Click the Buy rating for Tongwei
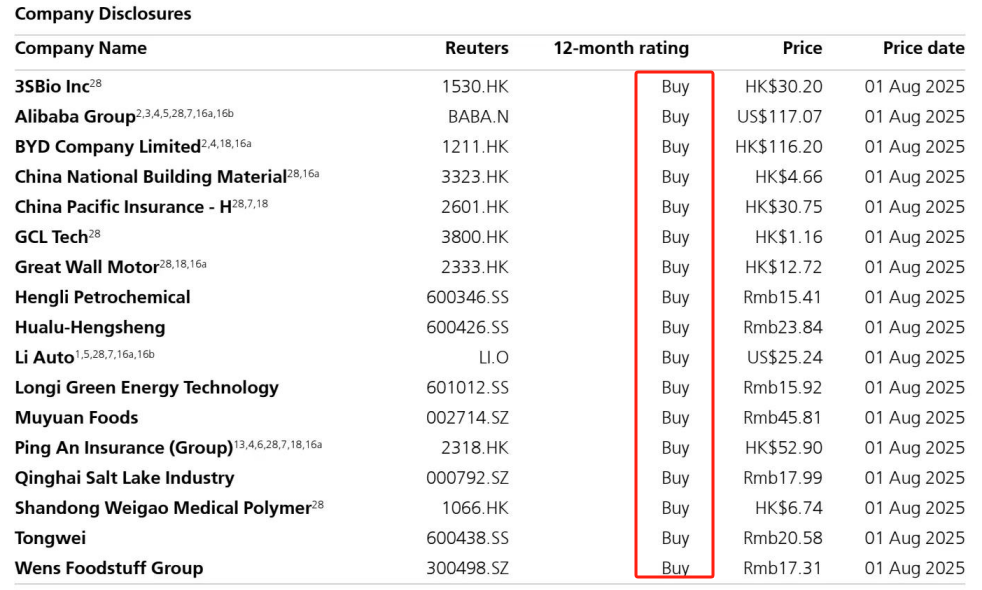982x590 pixels. [x=675, y=538]
